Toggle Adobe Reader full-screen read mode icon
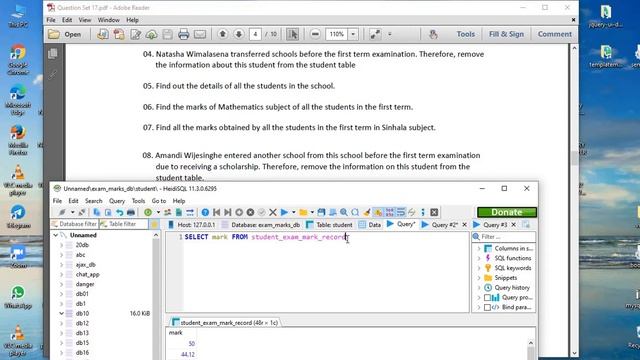640x360 pixels. click(x=375, y=34)
